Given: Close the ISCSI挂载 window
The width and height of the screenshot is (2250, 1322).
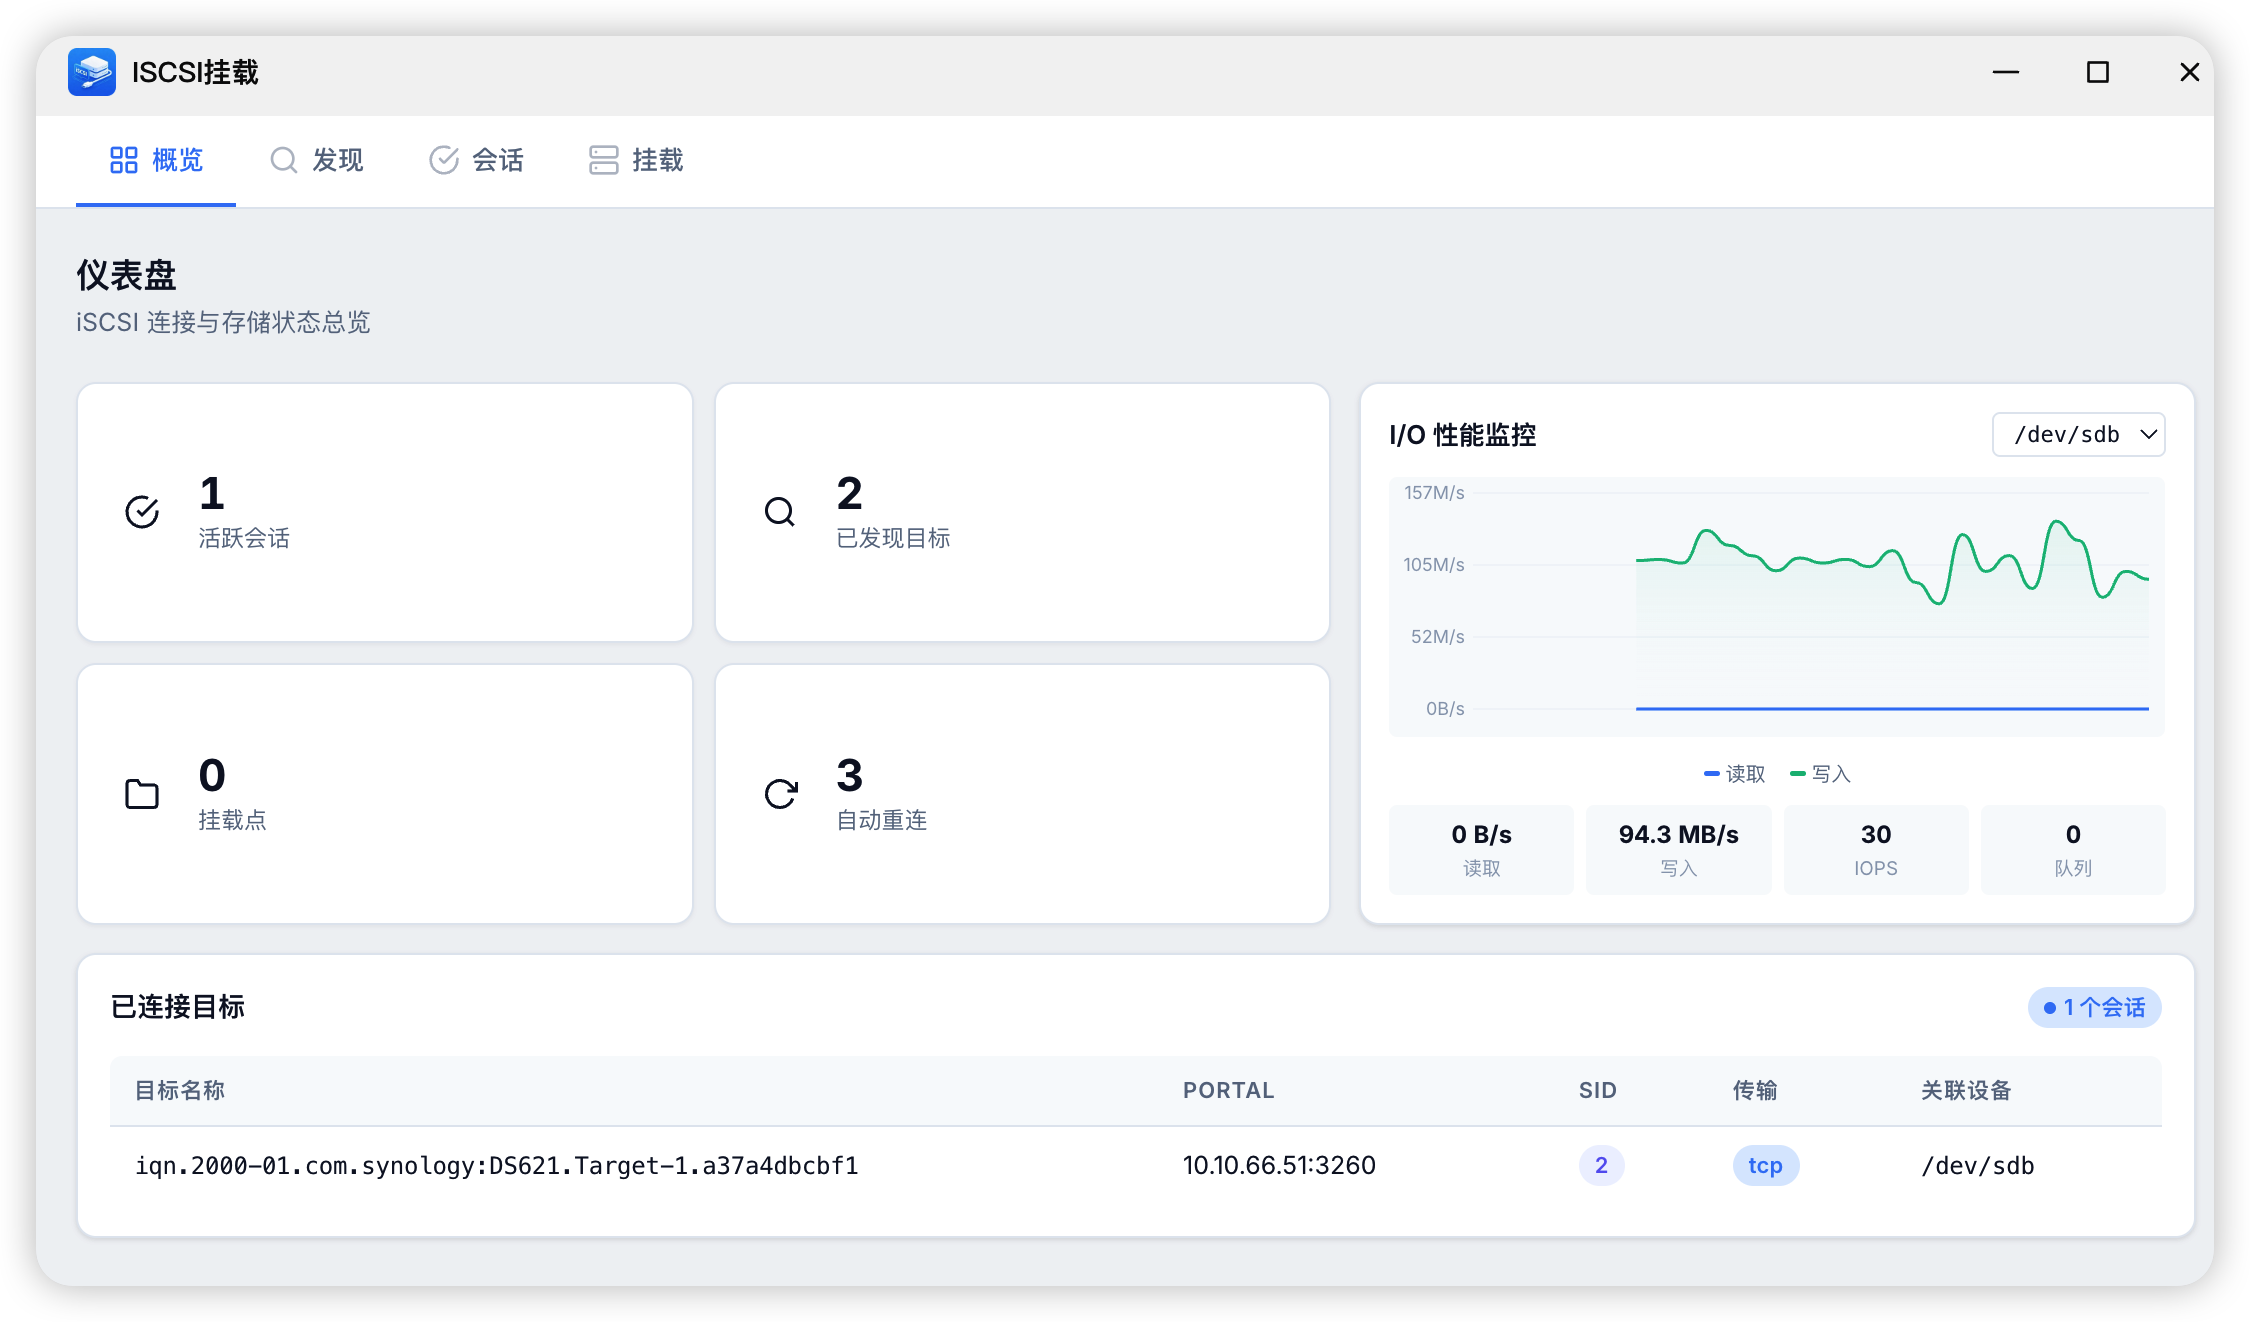Looking at the screenshot, I should pyautogui.click(x=2190, y=72).
